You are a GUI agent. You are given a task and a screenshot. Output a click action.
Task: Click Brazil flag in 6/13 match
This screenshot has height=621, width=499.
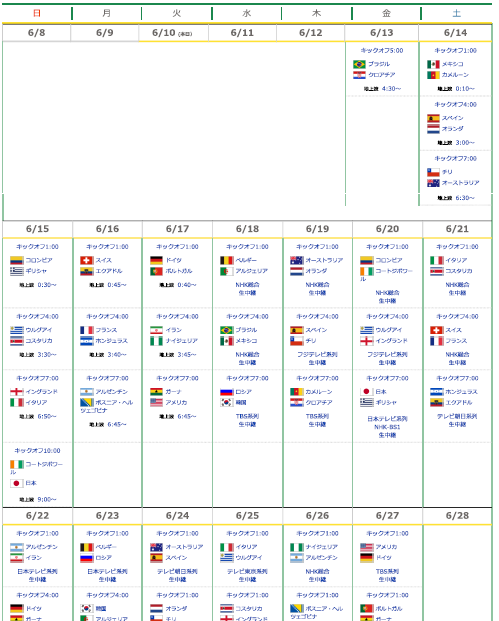coord(359,64)
